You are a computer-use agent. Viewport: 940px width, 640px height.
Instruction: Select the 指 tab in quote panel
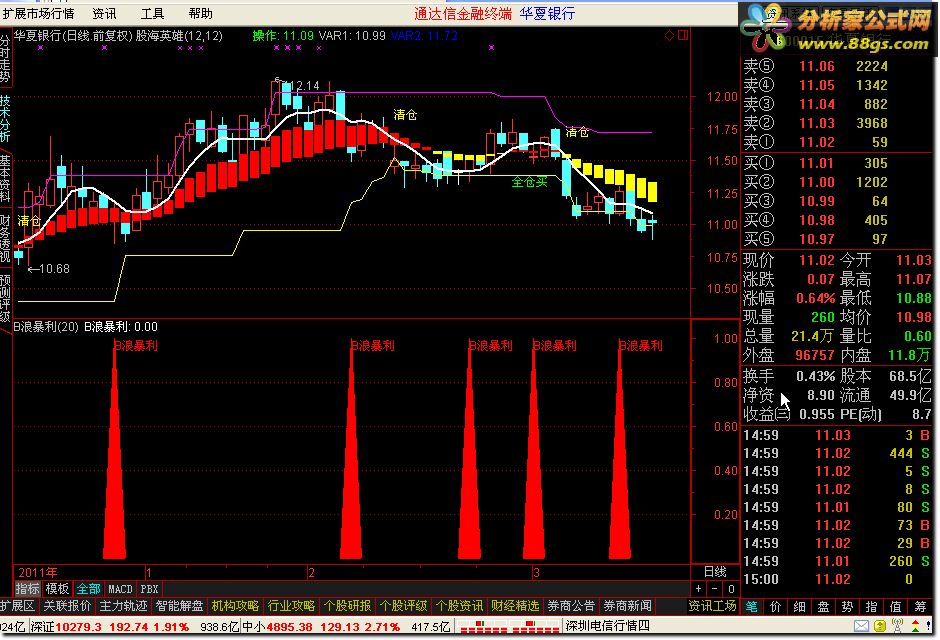[x=872, y=607]
